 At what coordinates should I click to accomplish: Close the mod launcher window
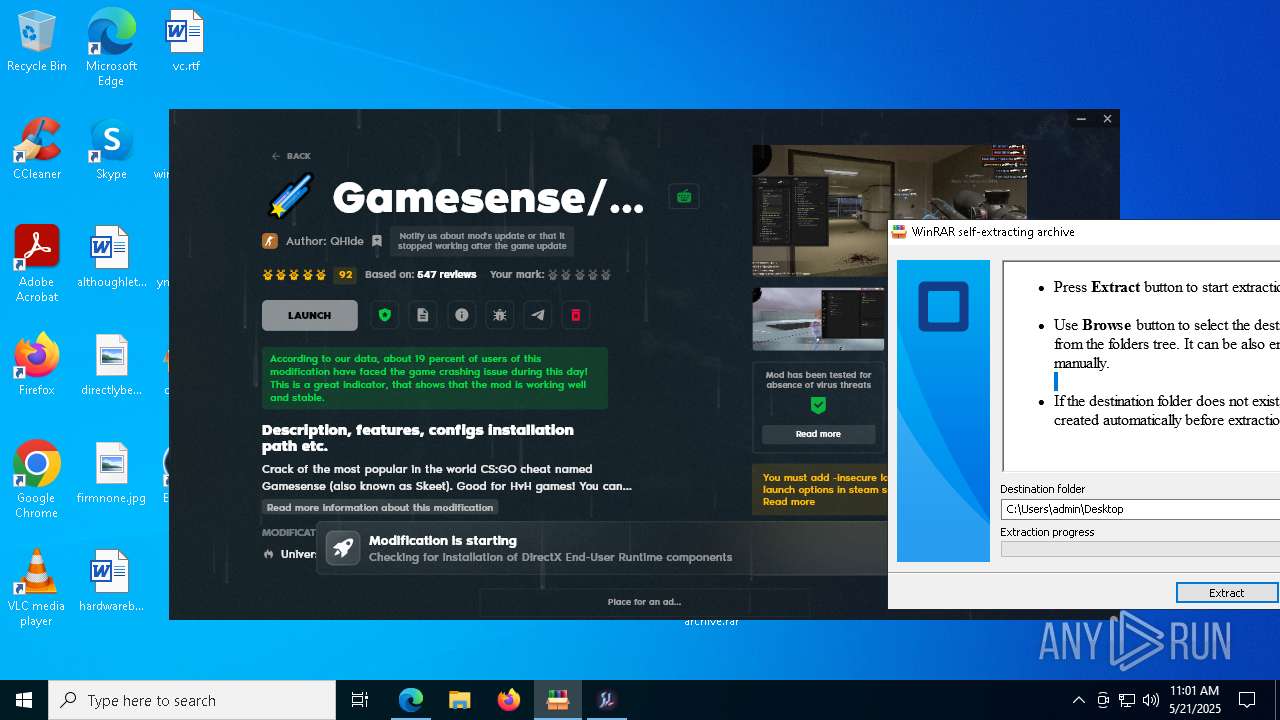pyautogui.click(x=1107, y=119)
